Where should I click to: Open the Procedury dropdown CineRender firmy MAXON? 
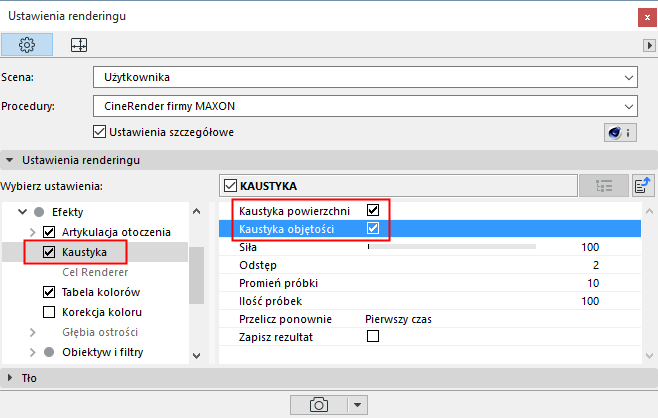coord(365,106)
